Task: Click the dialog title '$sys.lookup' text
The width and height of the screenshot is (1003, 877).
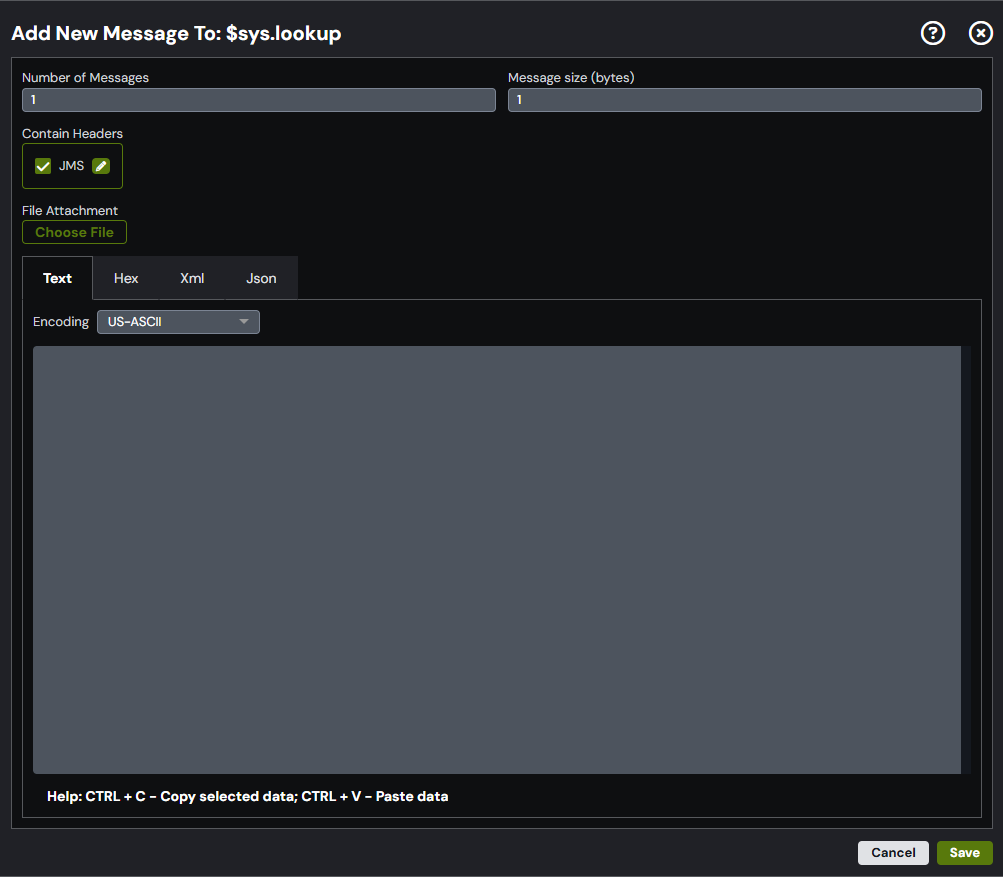Action: pyautogui.click(x=283, y=33)
